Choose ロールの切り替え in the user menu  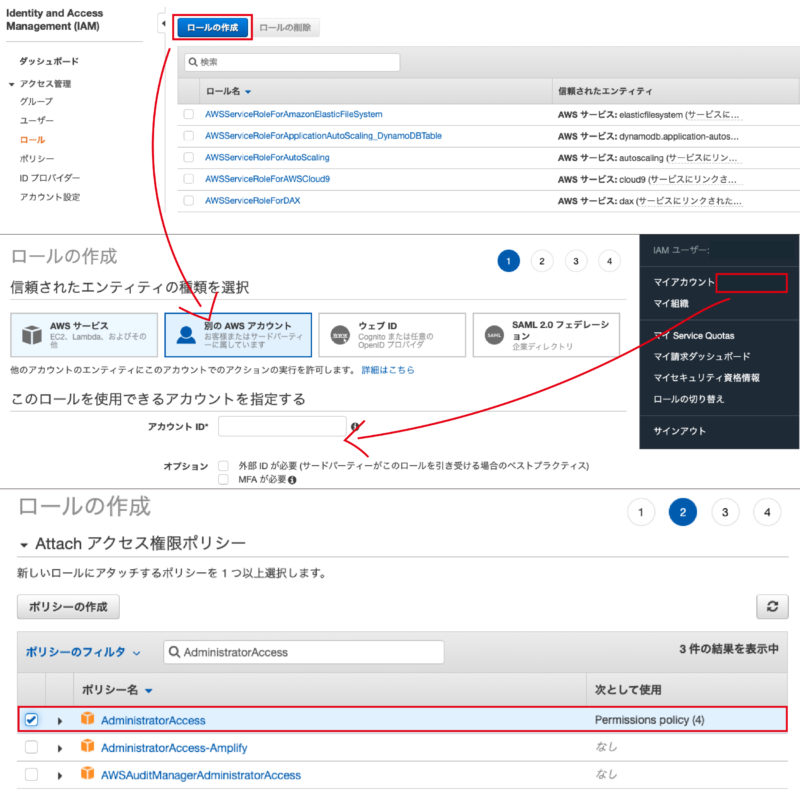689,399
